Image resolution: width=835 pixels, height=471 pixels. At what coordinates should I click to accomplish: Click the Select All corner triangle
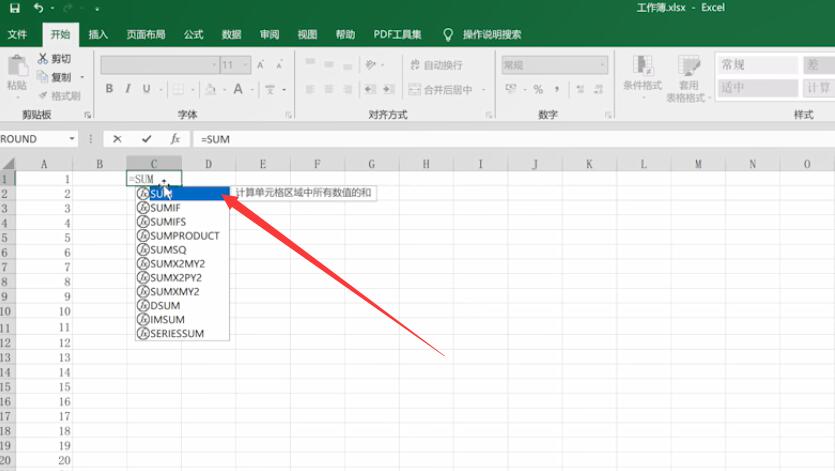click(x=8, y=164)
